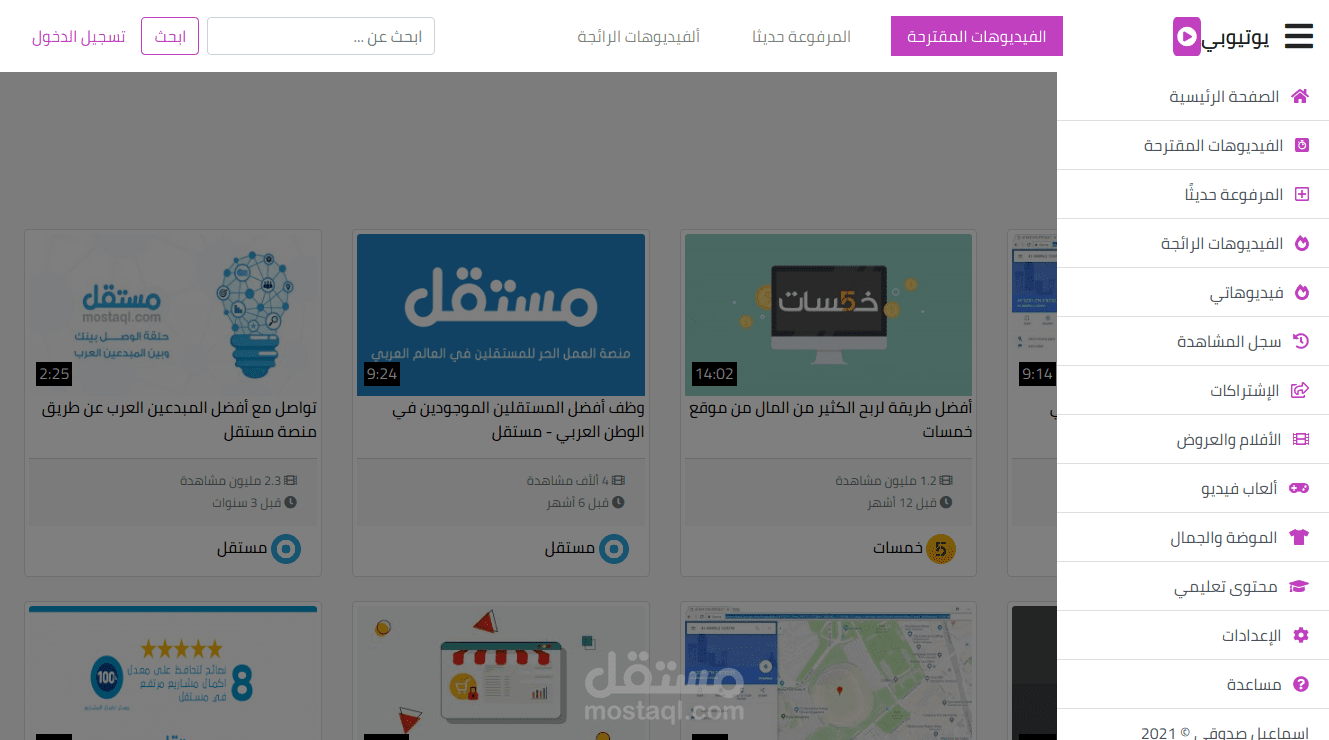Click the icon beside الفيديوهات المقترحة in sidebar
This screenshot has height=740, width=1329.
click(1302, 146)
